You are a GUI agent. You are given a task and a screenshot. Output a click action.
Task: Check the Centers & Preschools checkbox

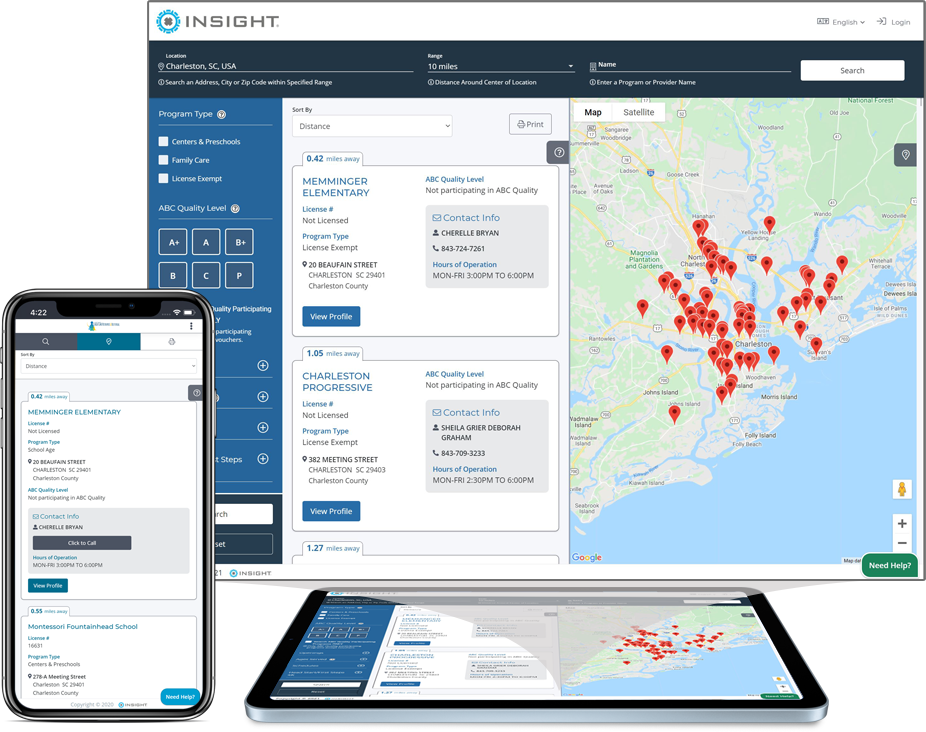(x=164, y=142)
